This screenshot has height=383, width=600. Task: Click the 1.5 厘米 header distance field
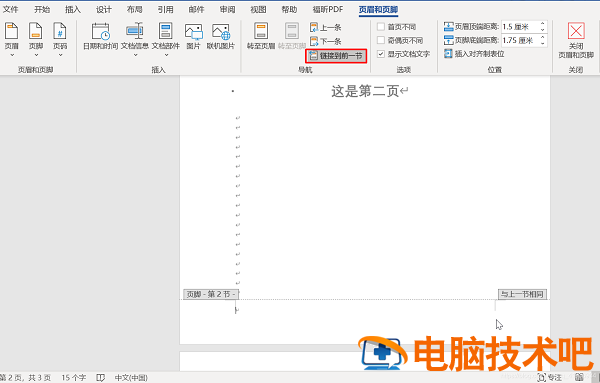pos(520,27)
